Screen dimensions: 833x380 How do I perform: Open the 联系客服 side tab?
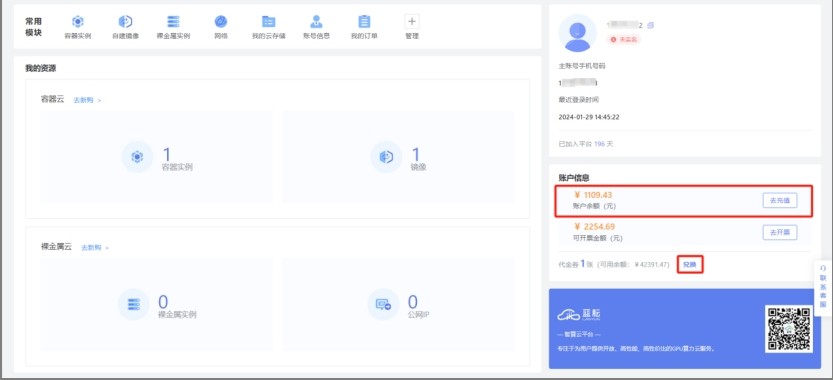[823, 288]
